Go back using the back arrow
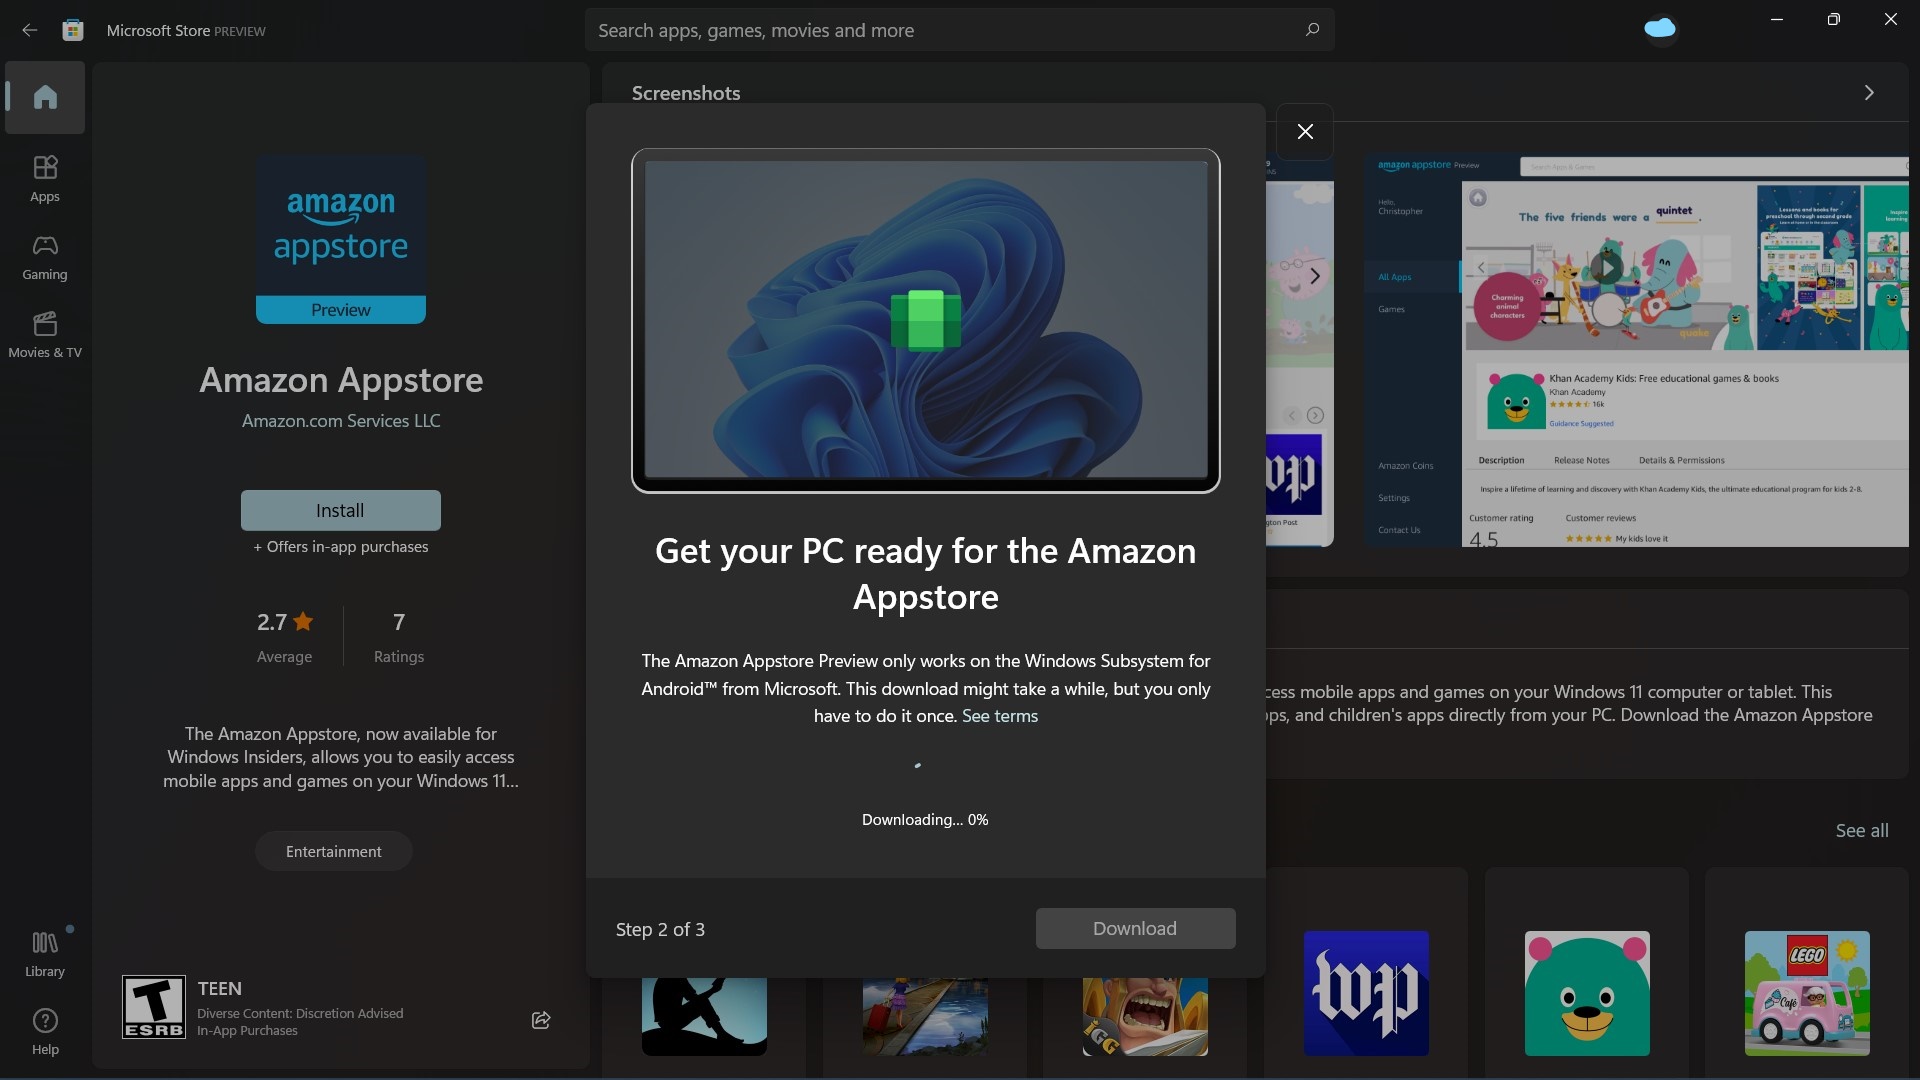The height and width of the screenshot is (1080, 1920). pyautogui.click(x=30, y=30)
